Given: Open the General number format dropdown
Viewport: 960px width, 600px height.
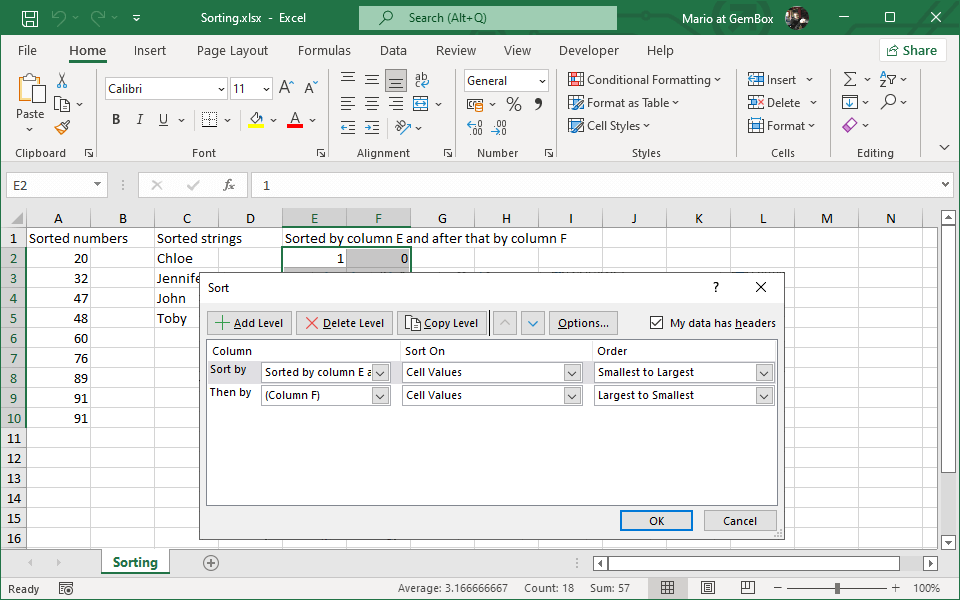Looking at the screenshot, I should click(x=542, y=81).
